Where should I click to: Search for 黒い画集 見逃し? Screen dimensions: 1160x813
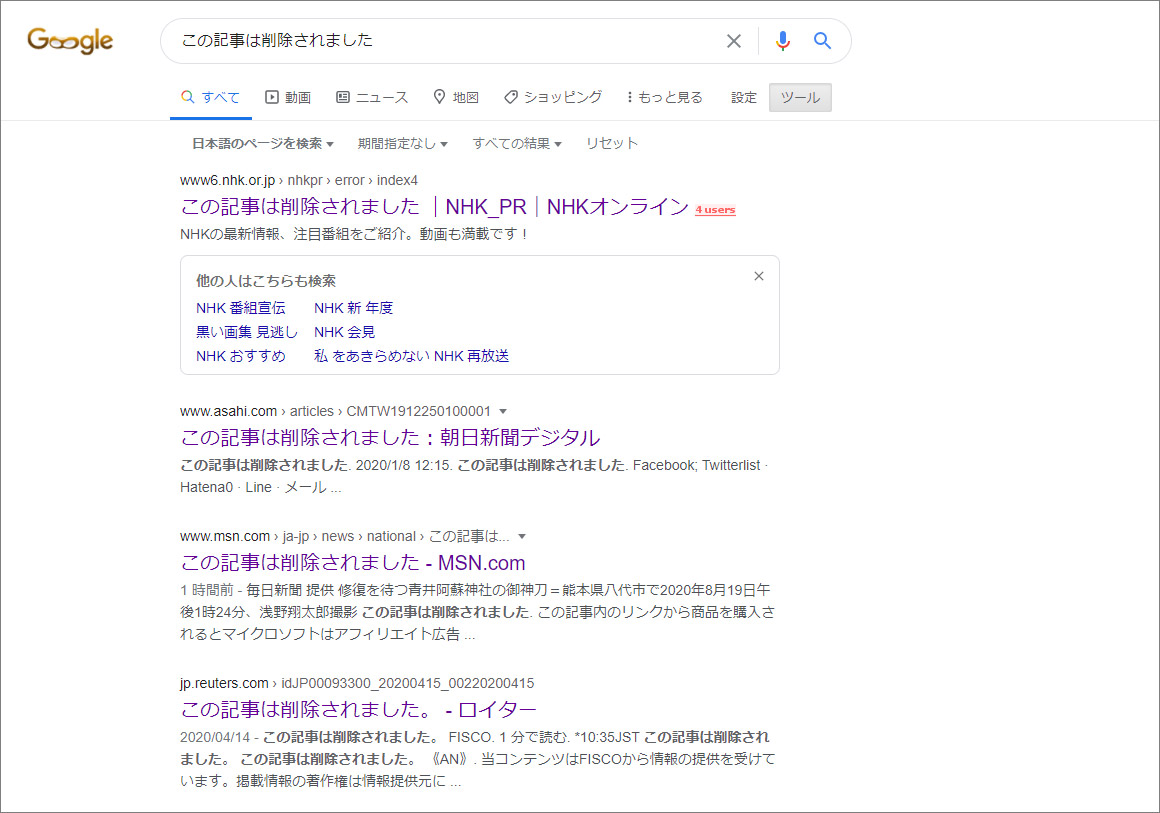(x=246, y=332)
